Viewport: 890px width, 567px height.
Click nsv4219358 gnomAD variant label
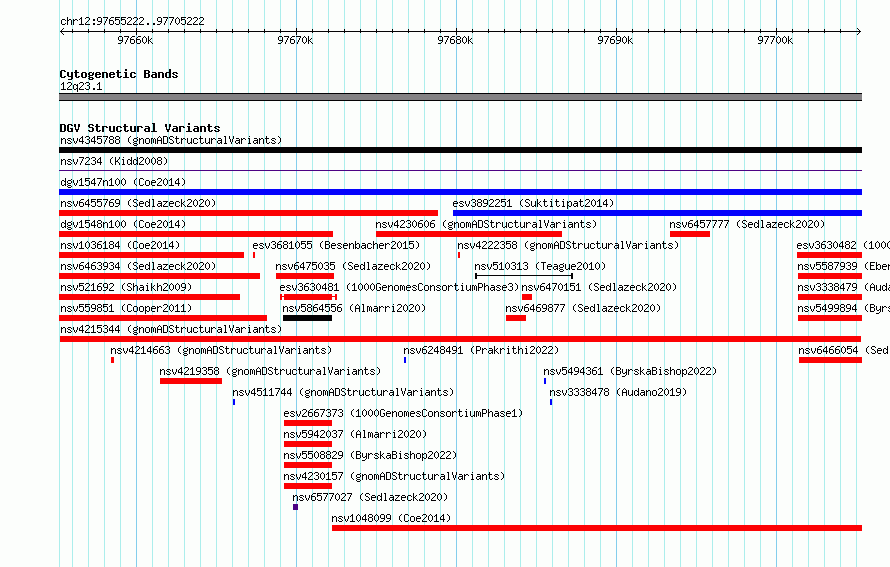(x=270, y=371)
